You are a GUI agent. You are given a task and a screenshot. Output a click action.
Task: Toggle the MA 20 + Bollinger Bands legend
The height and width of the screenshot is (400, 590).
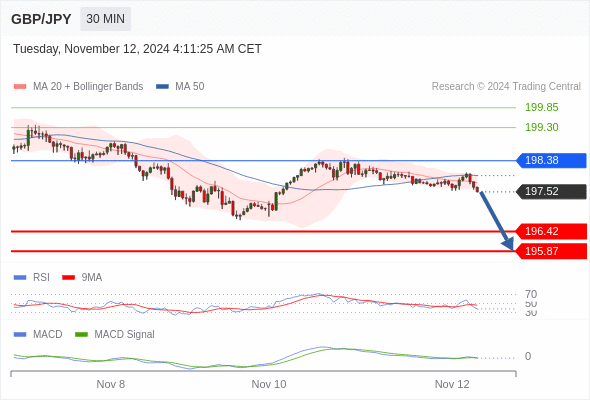pos(78,87)
